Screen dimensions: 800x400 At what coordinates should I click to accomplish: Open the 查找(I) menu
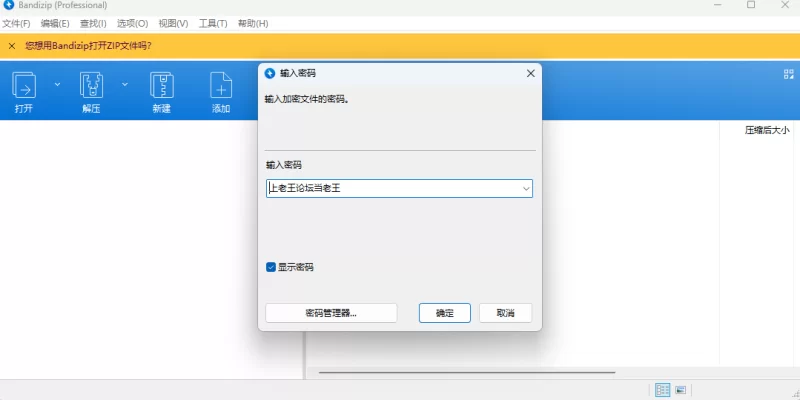coord(93,23)
